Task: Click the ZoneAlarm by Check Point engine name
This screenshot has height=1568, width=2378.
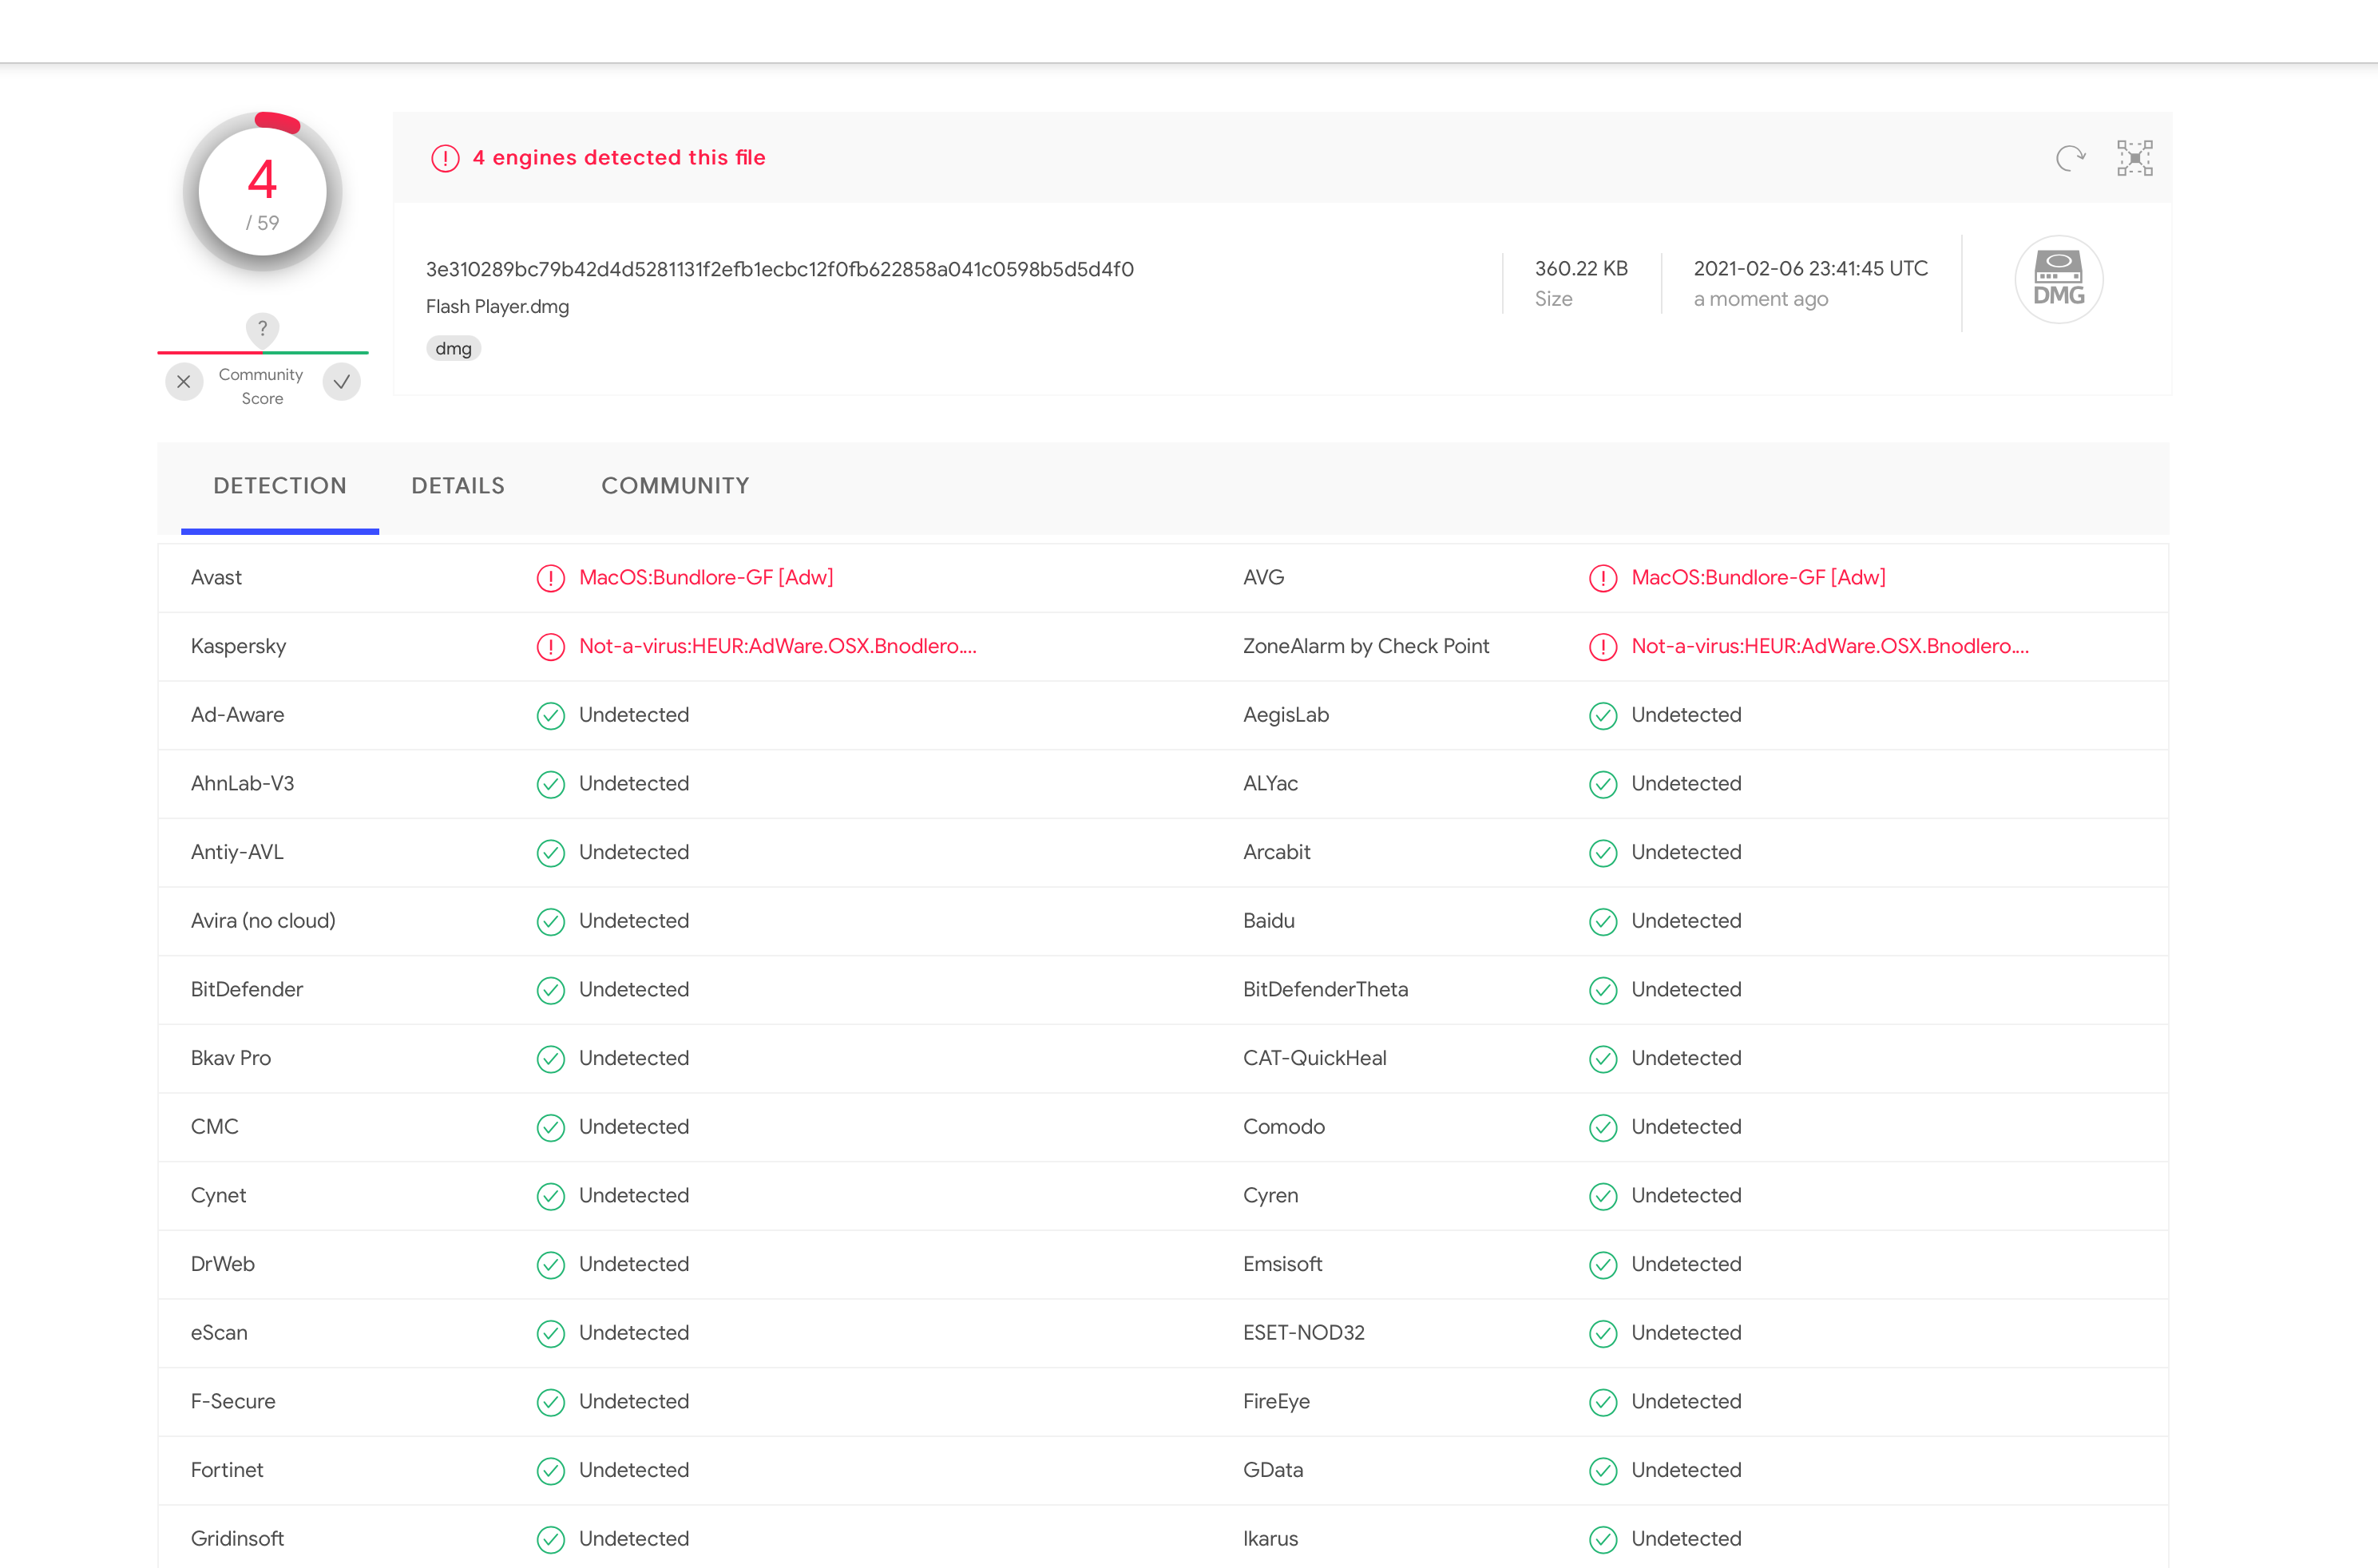Action: [x=1366, y=646]
